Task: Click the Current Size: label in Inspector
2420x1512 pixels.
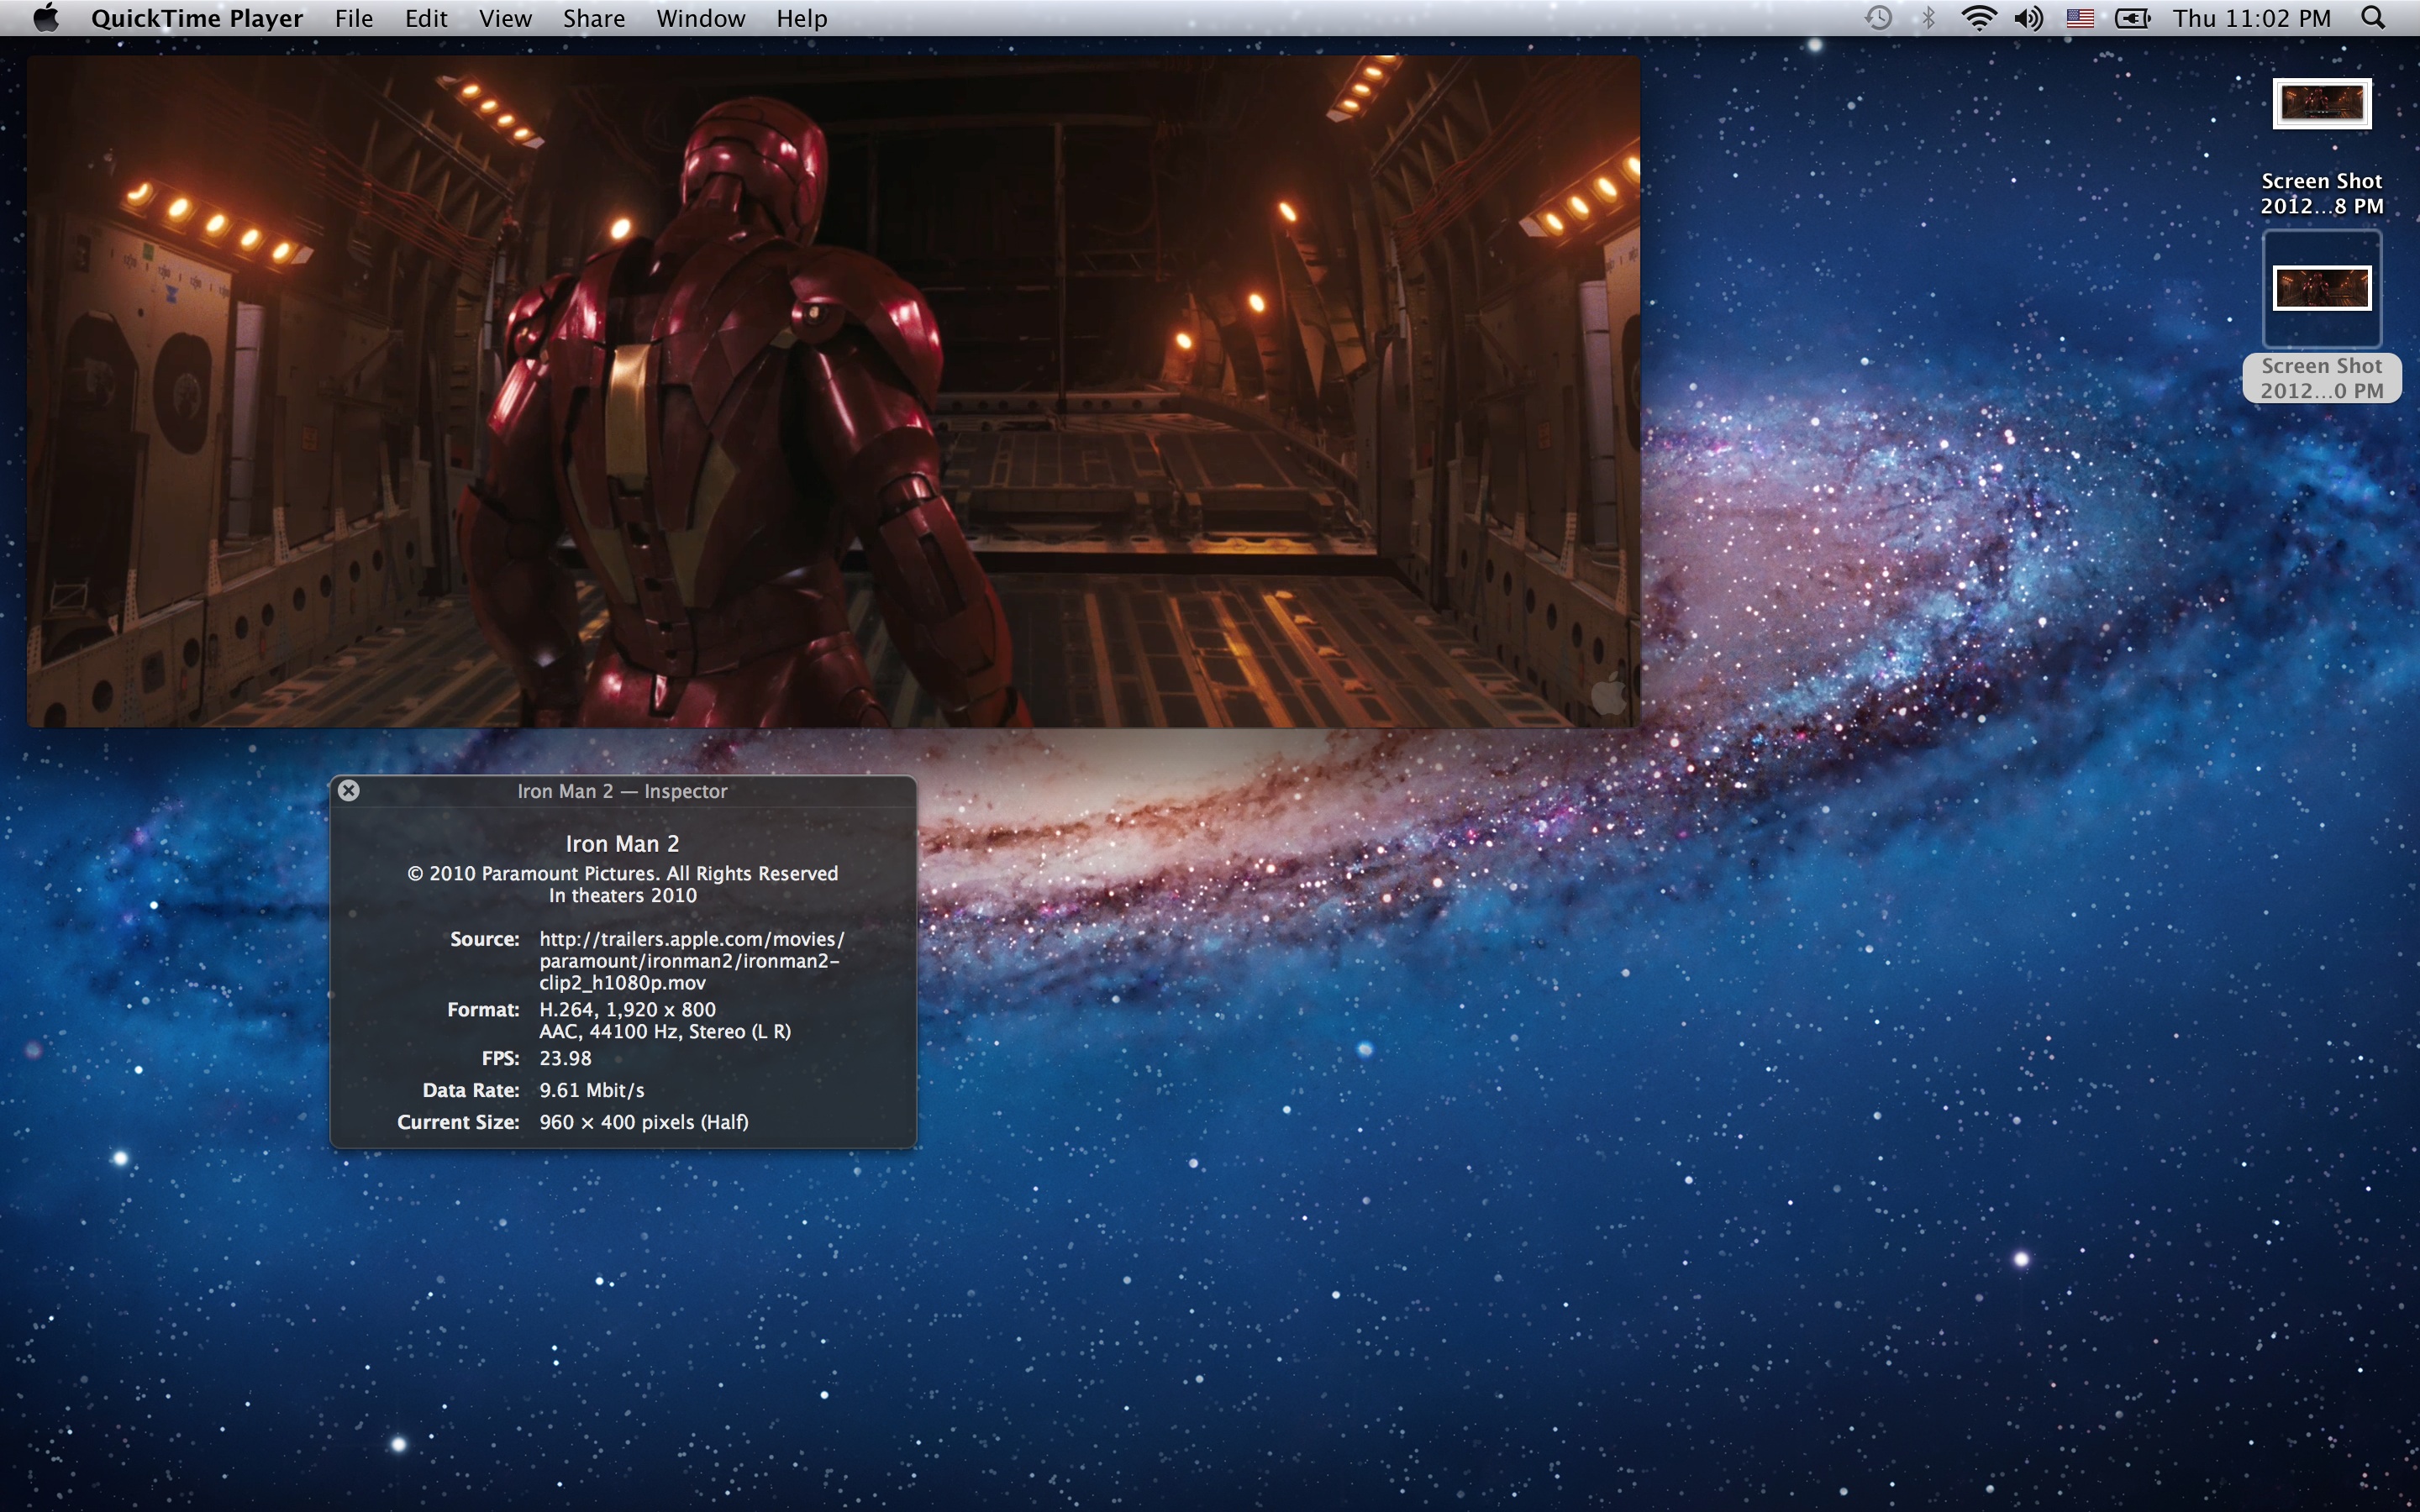Action: pyautogui.click(x=458, y=1122)
